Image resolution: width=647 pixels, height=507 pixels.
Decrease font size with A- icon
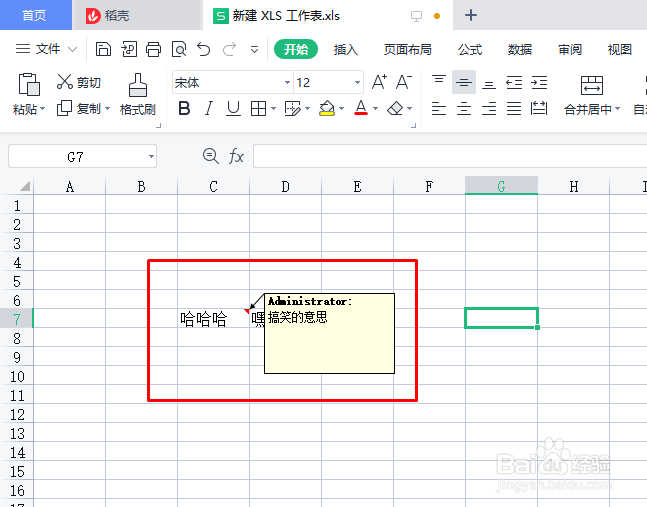(404, 82)
